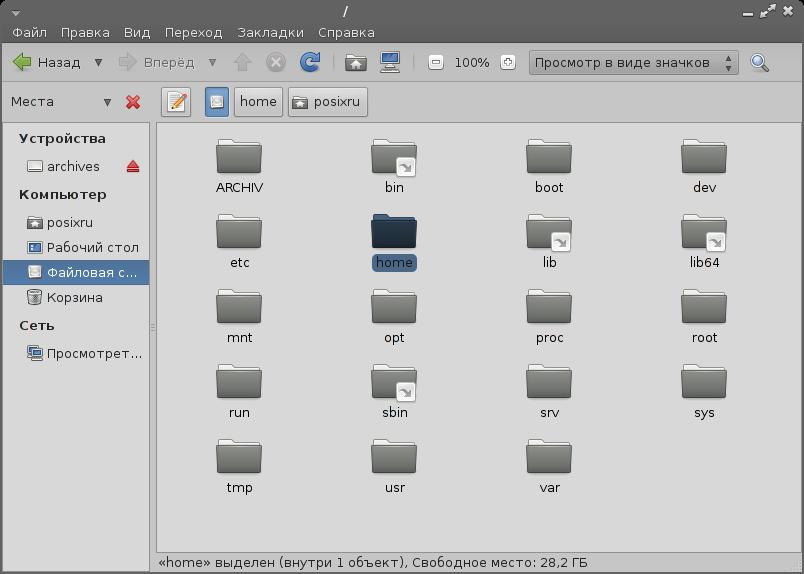Click the status bar free space text
The width and height of the screenshot is (804, 574).
tap(499, 563)
